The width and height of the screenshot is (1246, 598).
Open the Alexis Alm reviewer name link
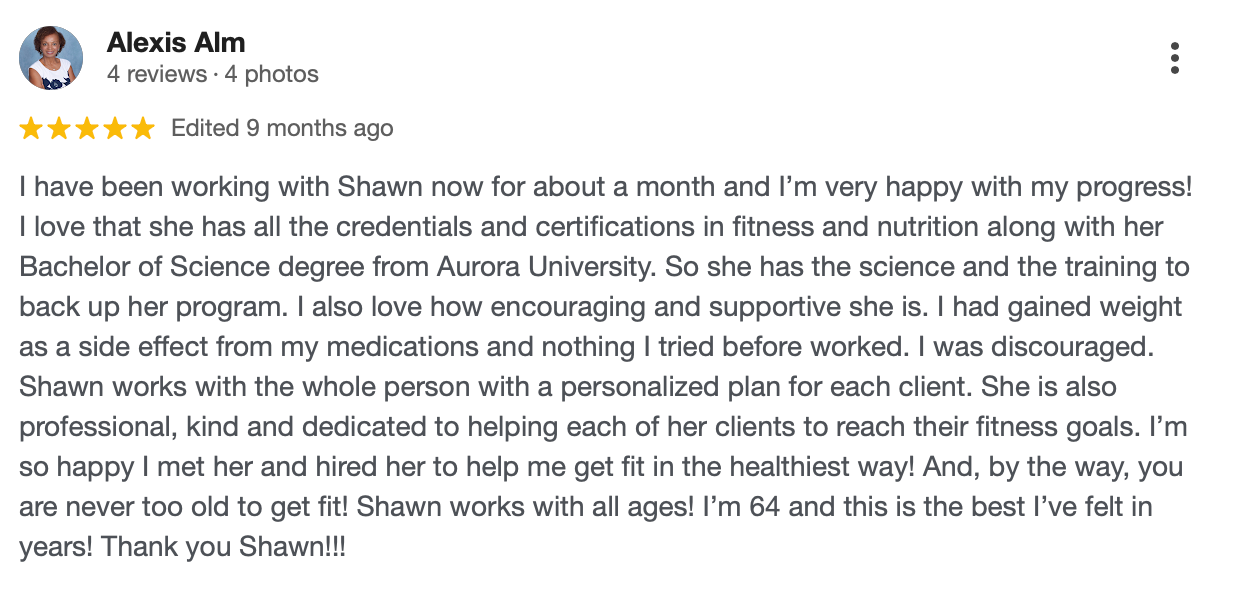(x=176, y=43)
